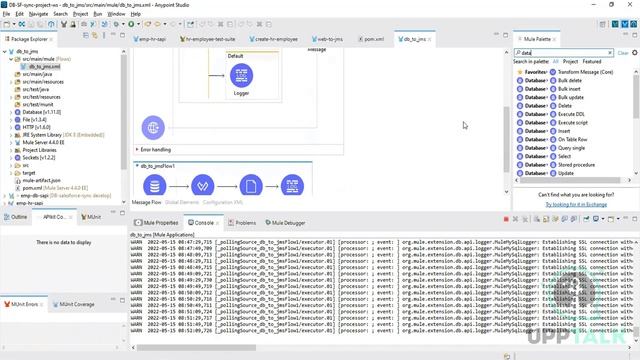
Task: Click the Mule Palette search field
Action: tap(563, 53)
